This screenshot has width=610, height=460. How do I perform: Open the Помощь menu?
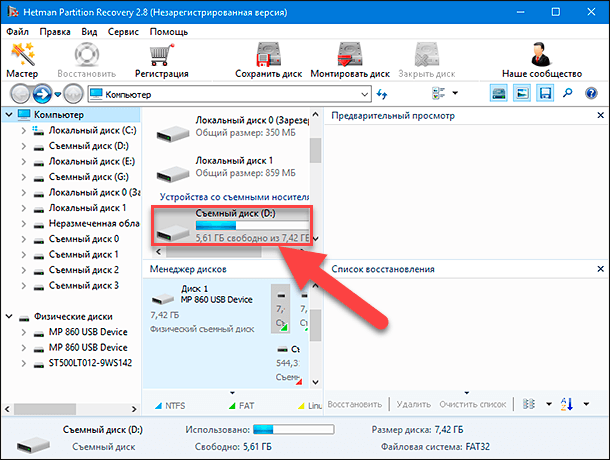pos(169,32)
